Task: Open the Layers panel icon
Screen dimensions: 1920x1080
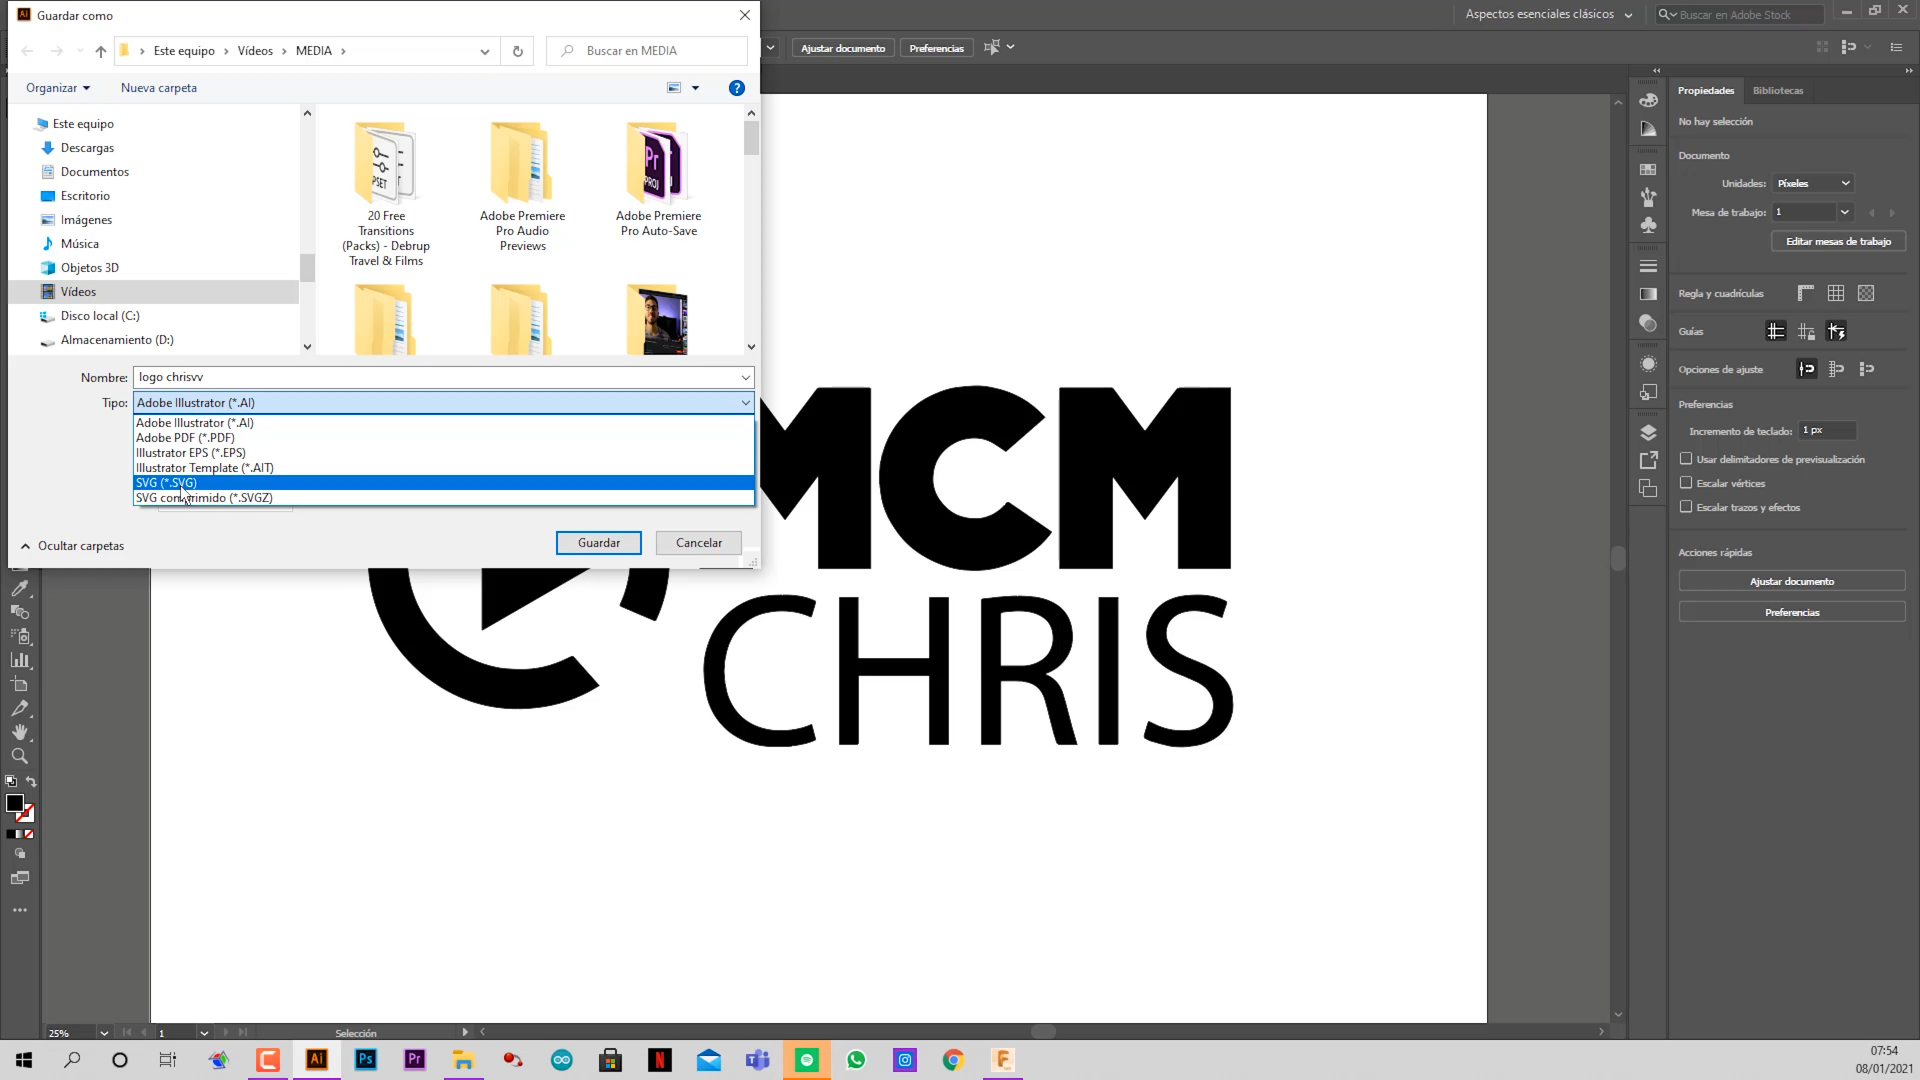Action: (x=1648, y=432)
